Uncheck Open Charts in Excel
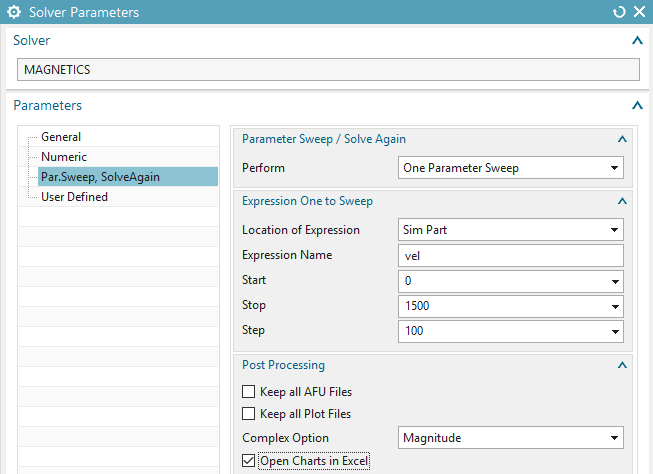This screenshot has height=474, width=653. click(249, 461)
